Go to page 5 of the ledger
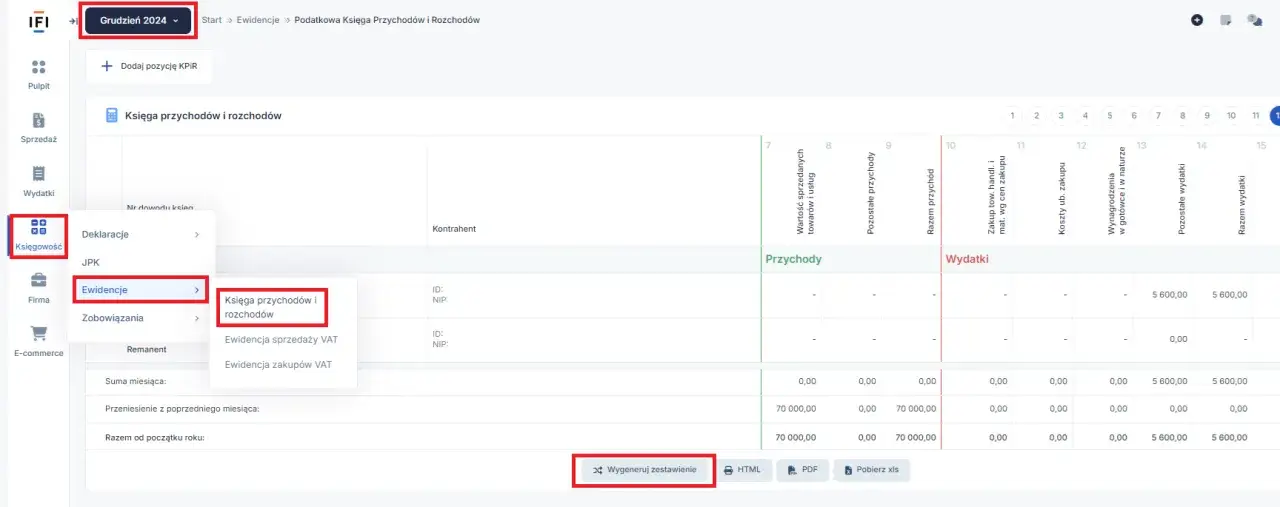1280x507 pixels. pyautogui.click(x=1110, y=116)
